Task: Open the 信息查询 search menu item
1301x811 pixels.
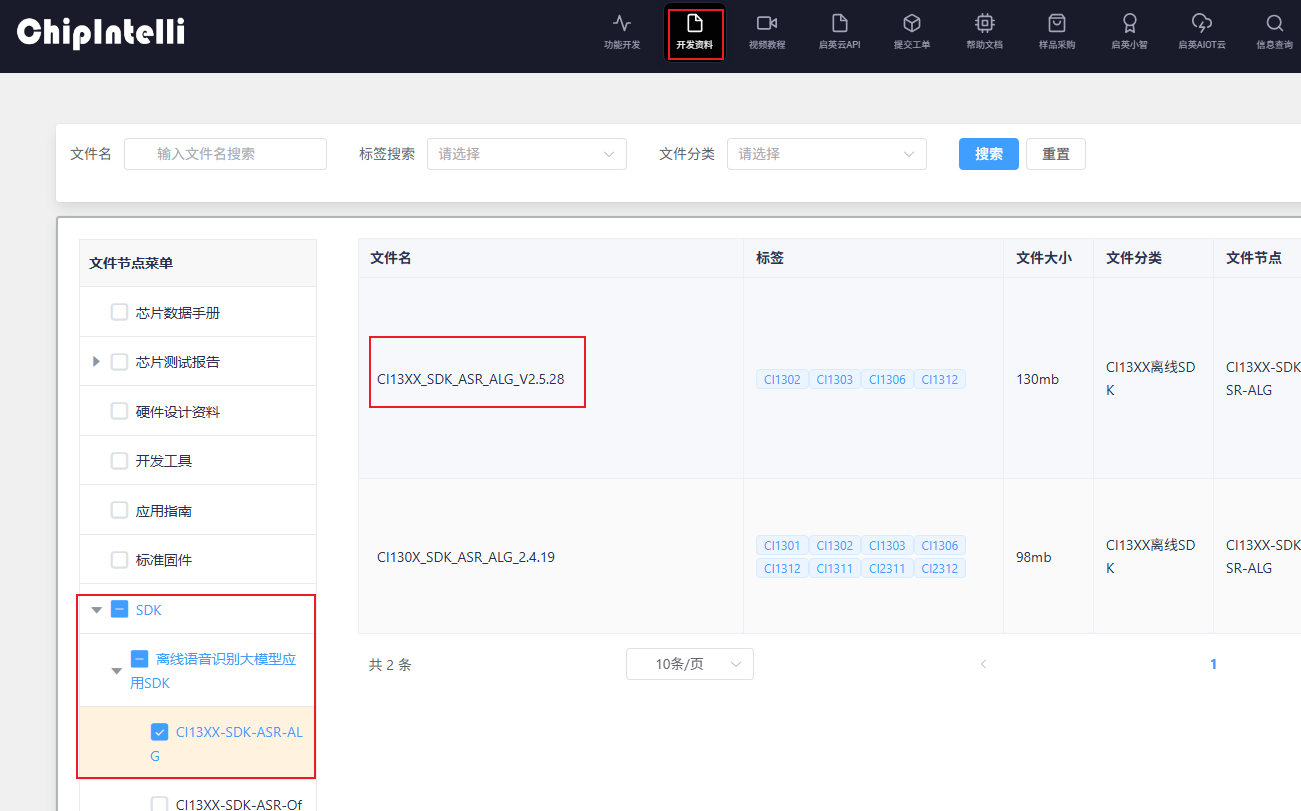Action: pyautogui.click(x=1274, y=24)
